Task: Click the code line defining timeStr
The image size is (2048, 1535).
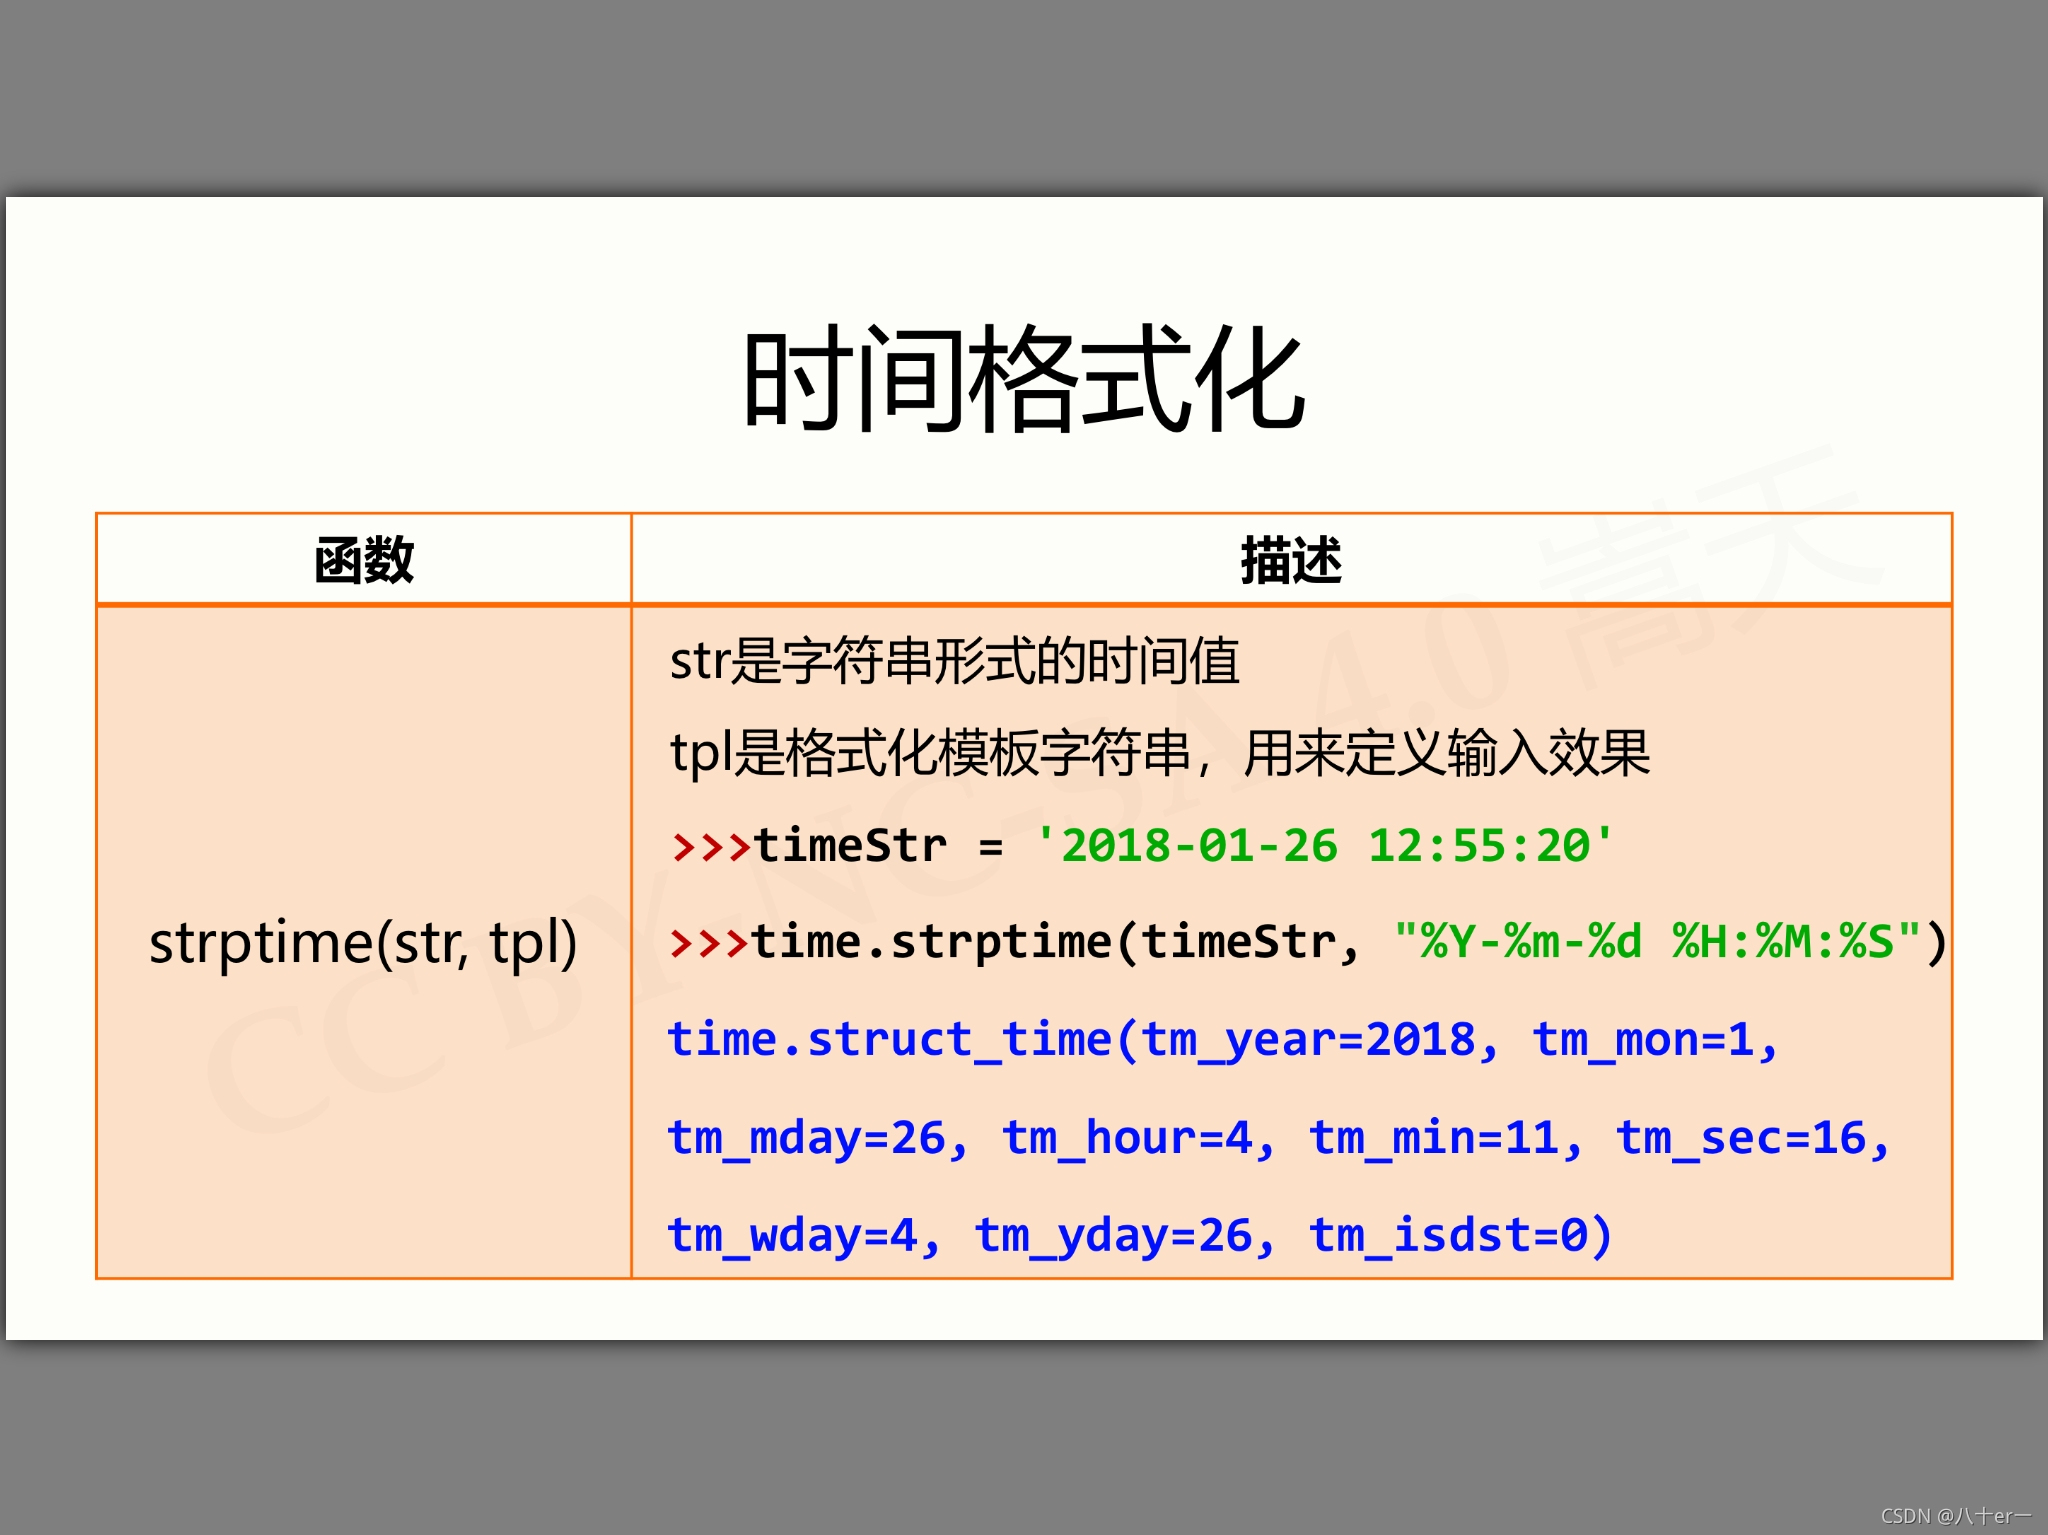Action: [1143, 846]
